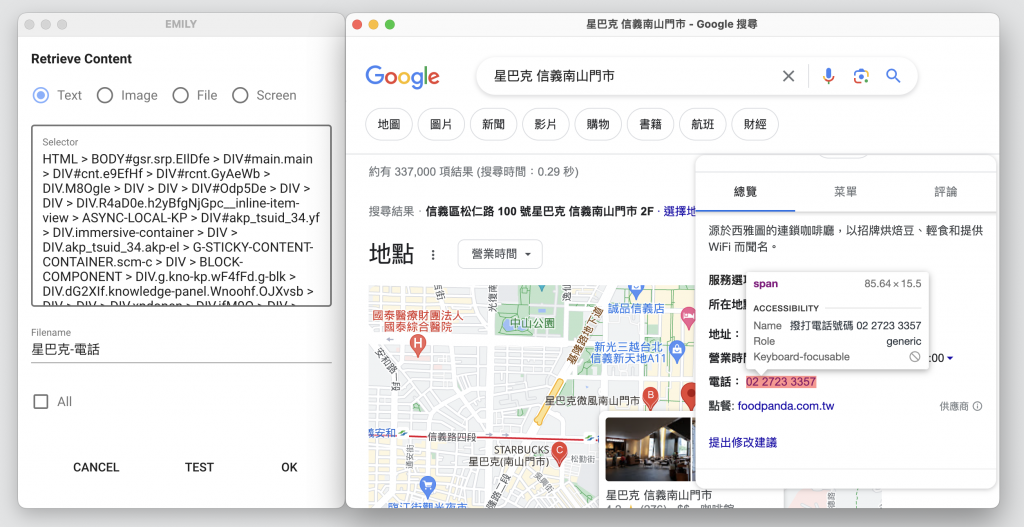The image size is (1024, 527).
Task: Open Google Lens image search icon
Action: click(861, 76)
